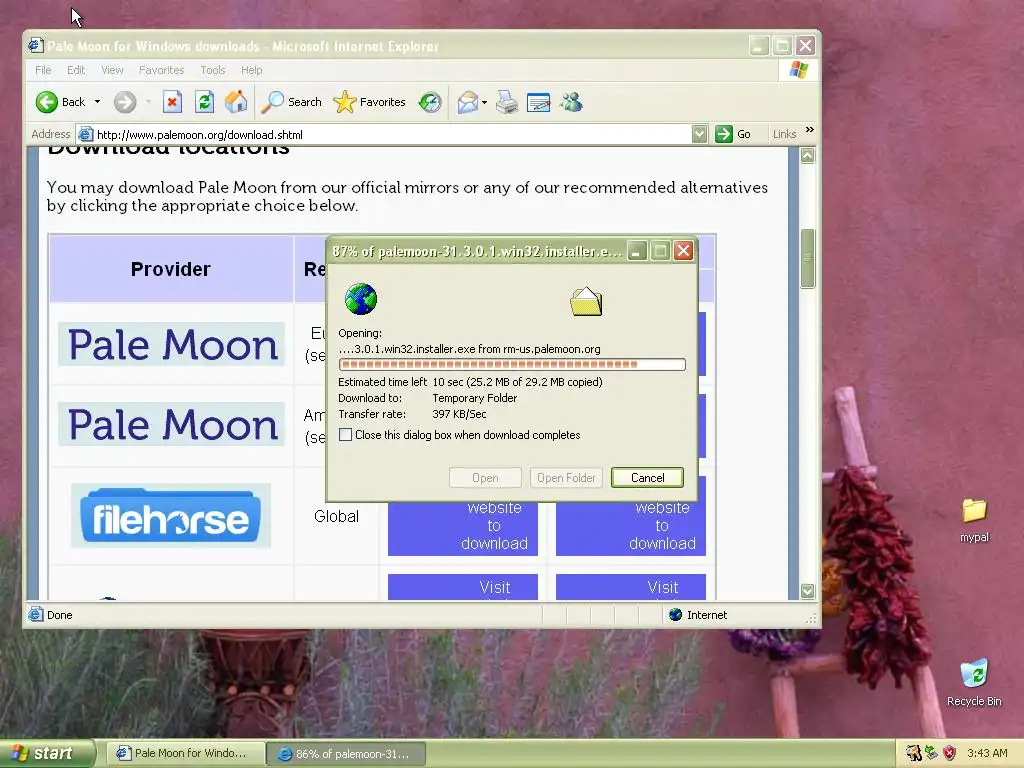This screenshot has height=768, width=1024.
Task: Click the Open Folder button
Action: click(566, 477)
